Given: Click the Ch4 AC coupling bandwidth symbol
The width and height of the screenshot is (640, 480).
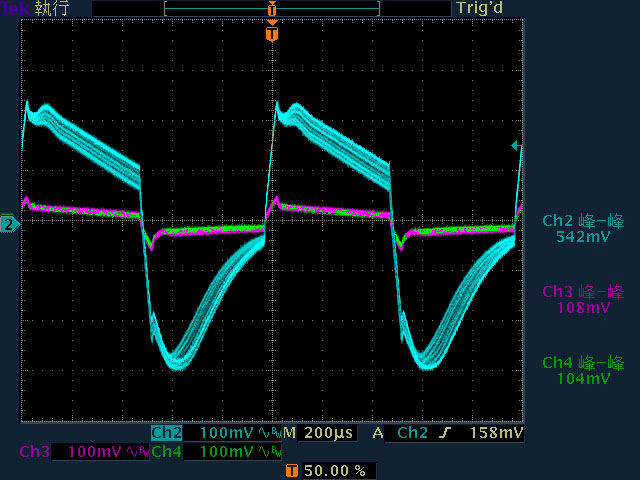Looking at the screenshot, I should [270, 451].
